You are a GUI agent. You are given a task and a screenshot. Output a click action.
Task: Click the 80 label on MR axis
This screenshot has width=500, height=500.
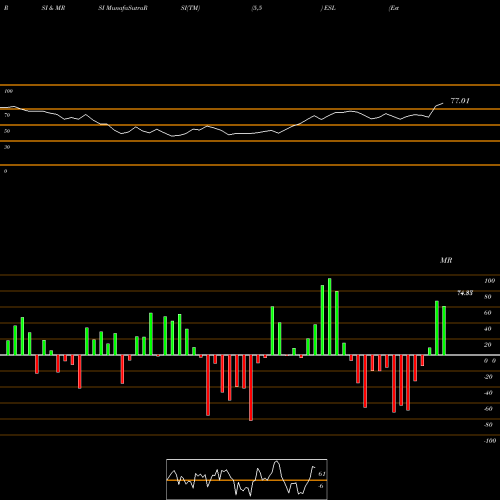pyautogui.click(x=488, y=297)
